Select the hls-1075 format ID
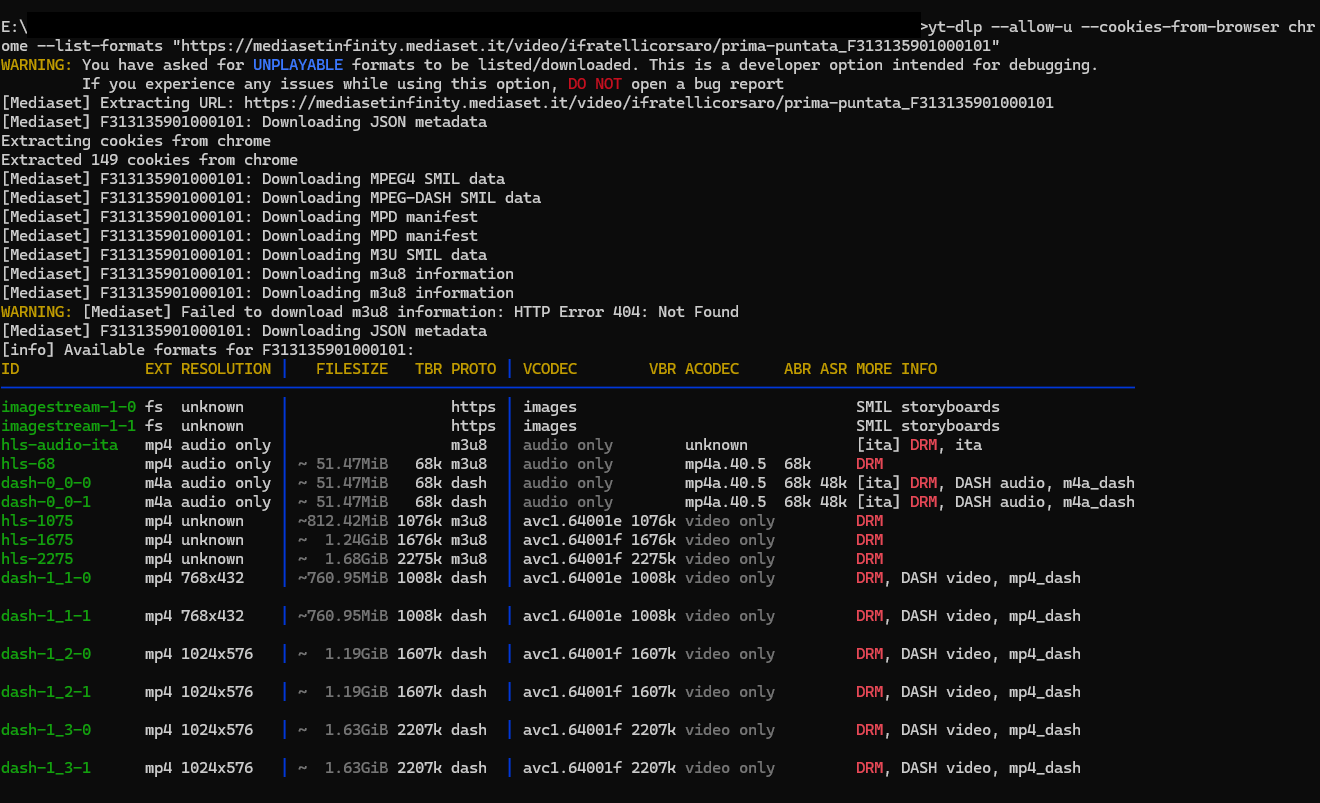1320x803 pixels. 37,521
